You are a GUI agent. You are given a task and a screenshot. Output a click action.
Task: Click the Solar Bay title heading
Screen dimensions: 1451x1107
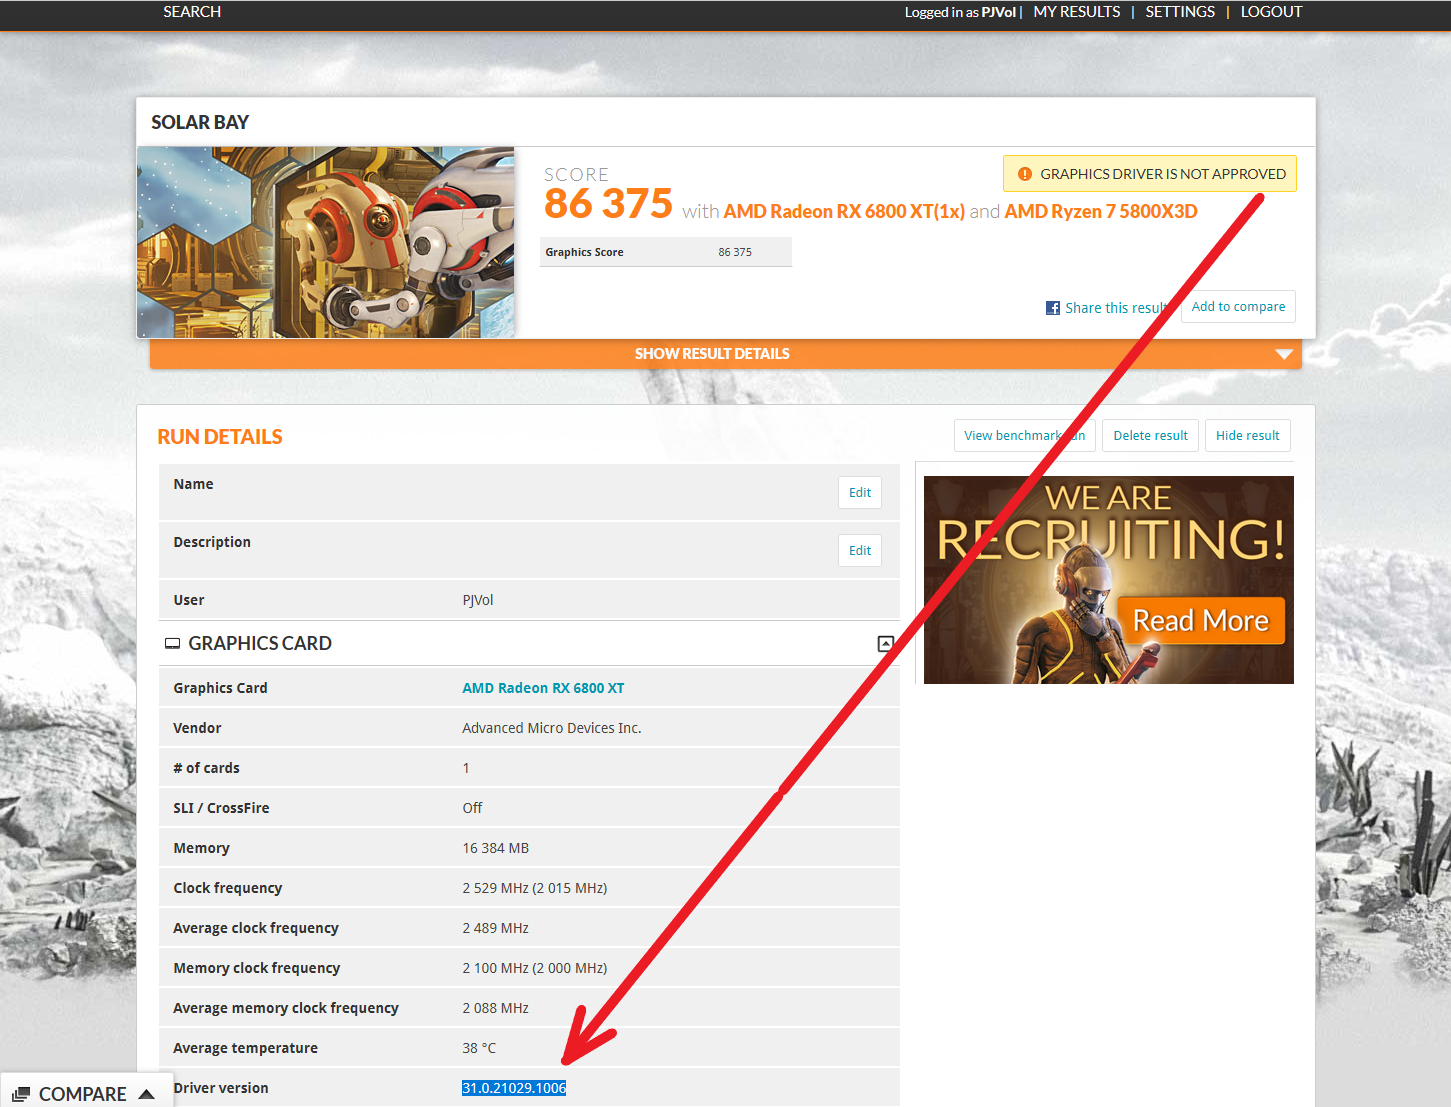tap(200, 122)
